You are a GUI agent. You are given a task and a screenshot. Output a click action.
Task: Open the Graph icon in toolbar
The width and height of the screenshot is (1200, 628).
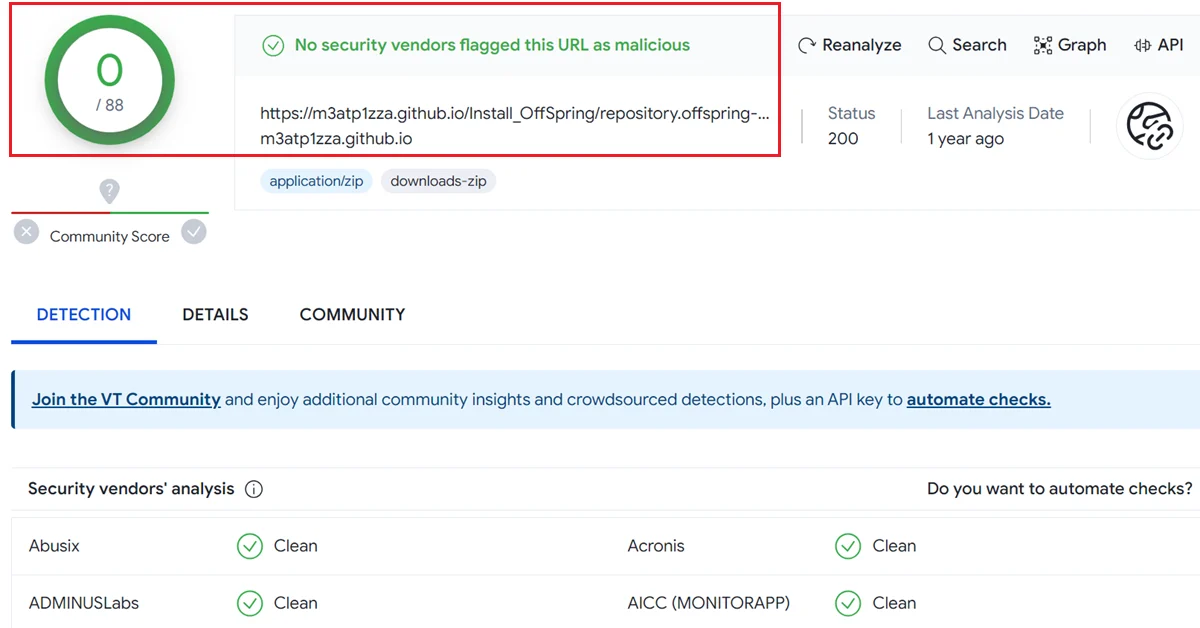(1043, 45)
